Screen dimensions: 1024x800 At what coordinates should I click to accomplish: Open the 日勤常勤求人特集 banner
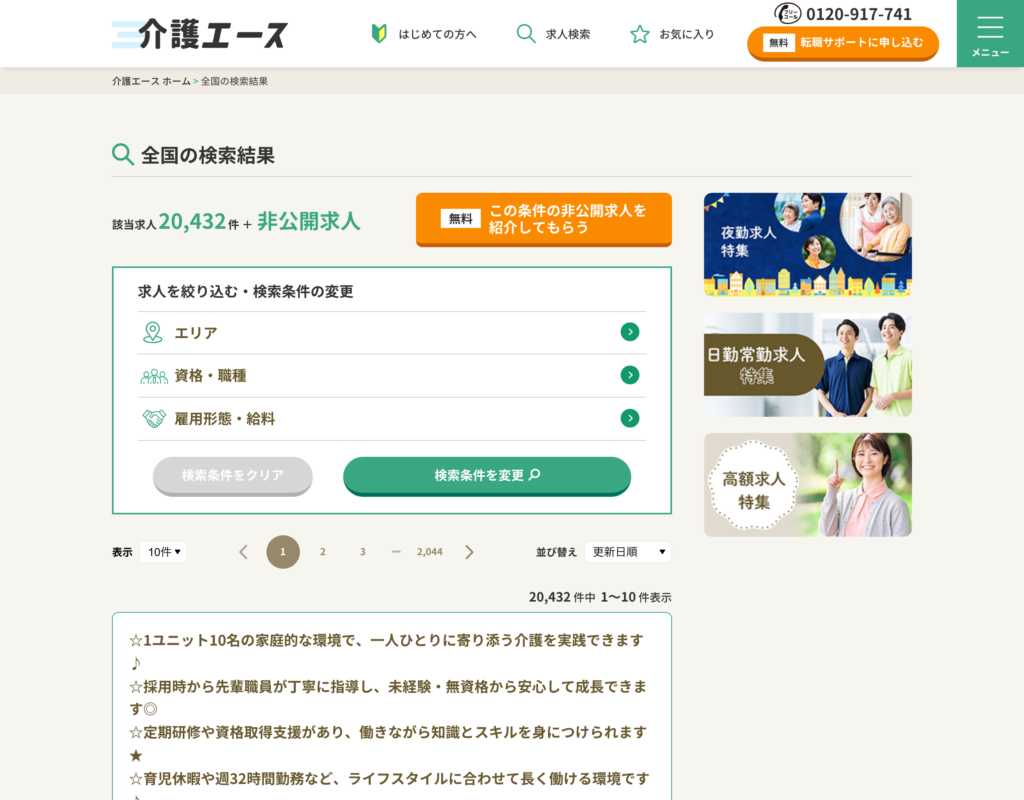click(808, 364)
